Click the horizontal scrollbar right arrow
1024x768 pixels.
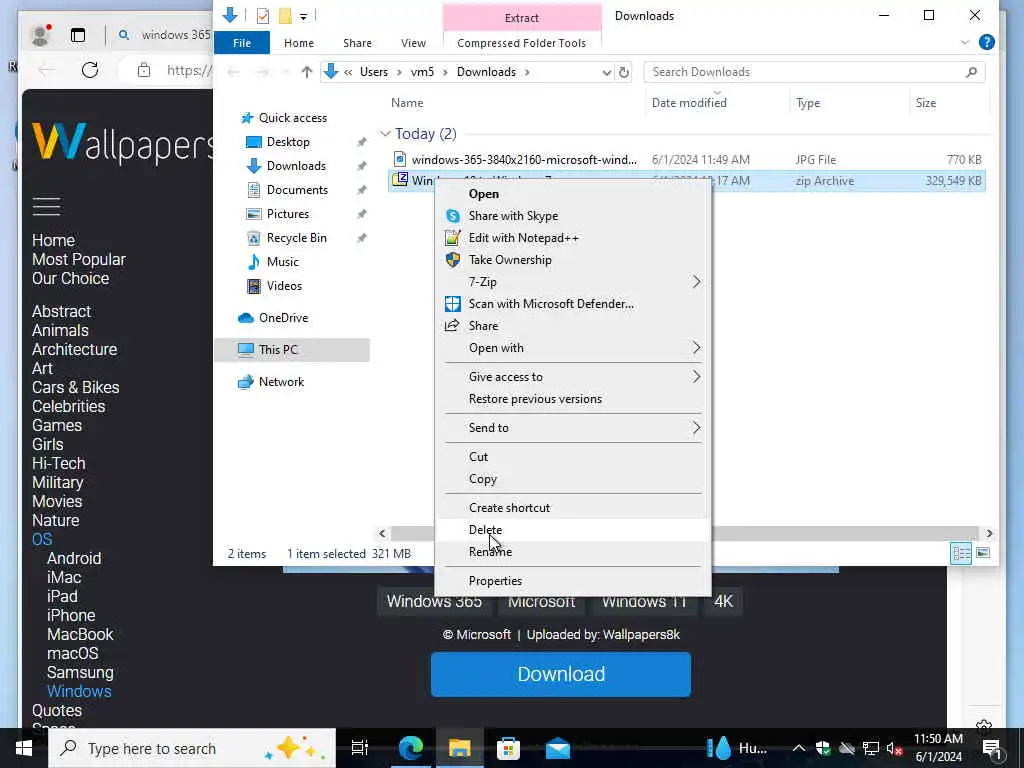coord(989,534)
